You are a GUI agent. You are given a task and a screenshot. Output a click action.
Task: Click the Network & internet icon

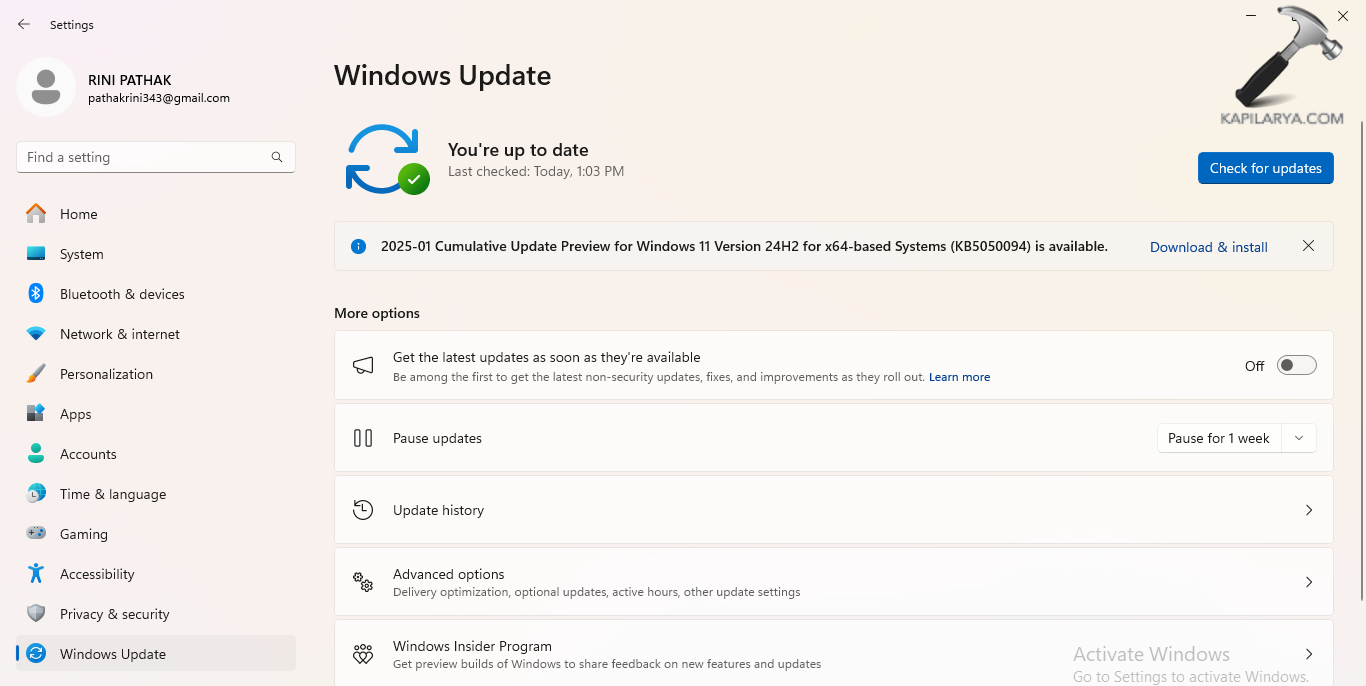(x=40, y=333)
